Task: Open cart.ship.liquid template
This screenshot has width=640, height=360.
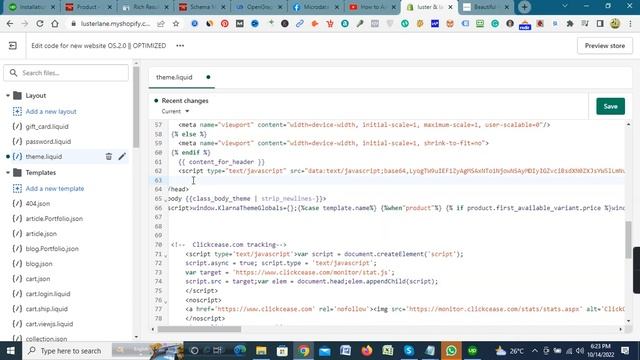Action: pos(47,309)
